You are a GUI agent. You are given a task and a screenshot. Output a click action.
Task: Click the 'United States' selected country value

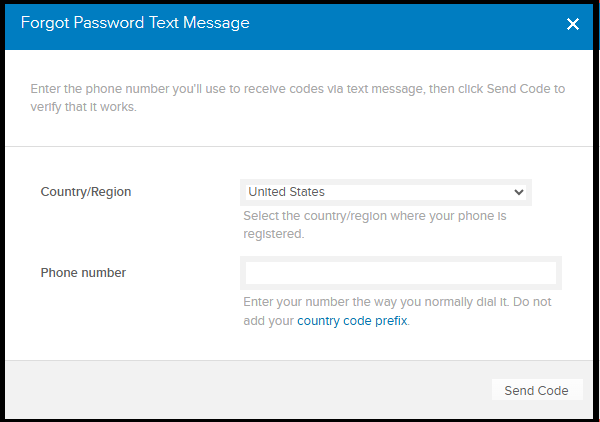tap(287, 192)
